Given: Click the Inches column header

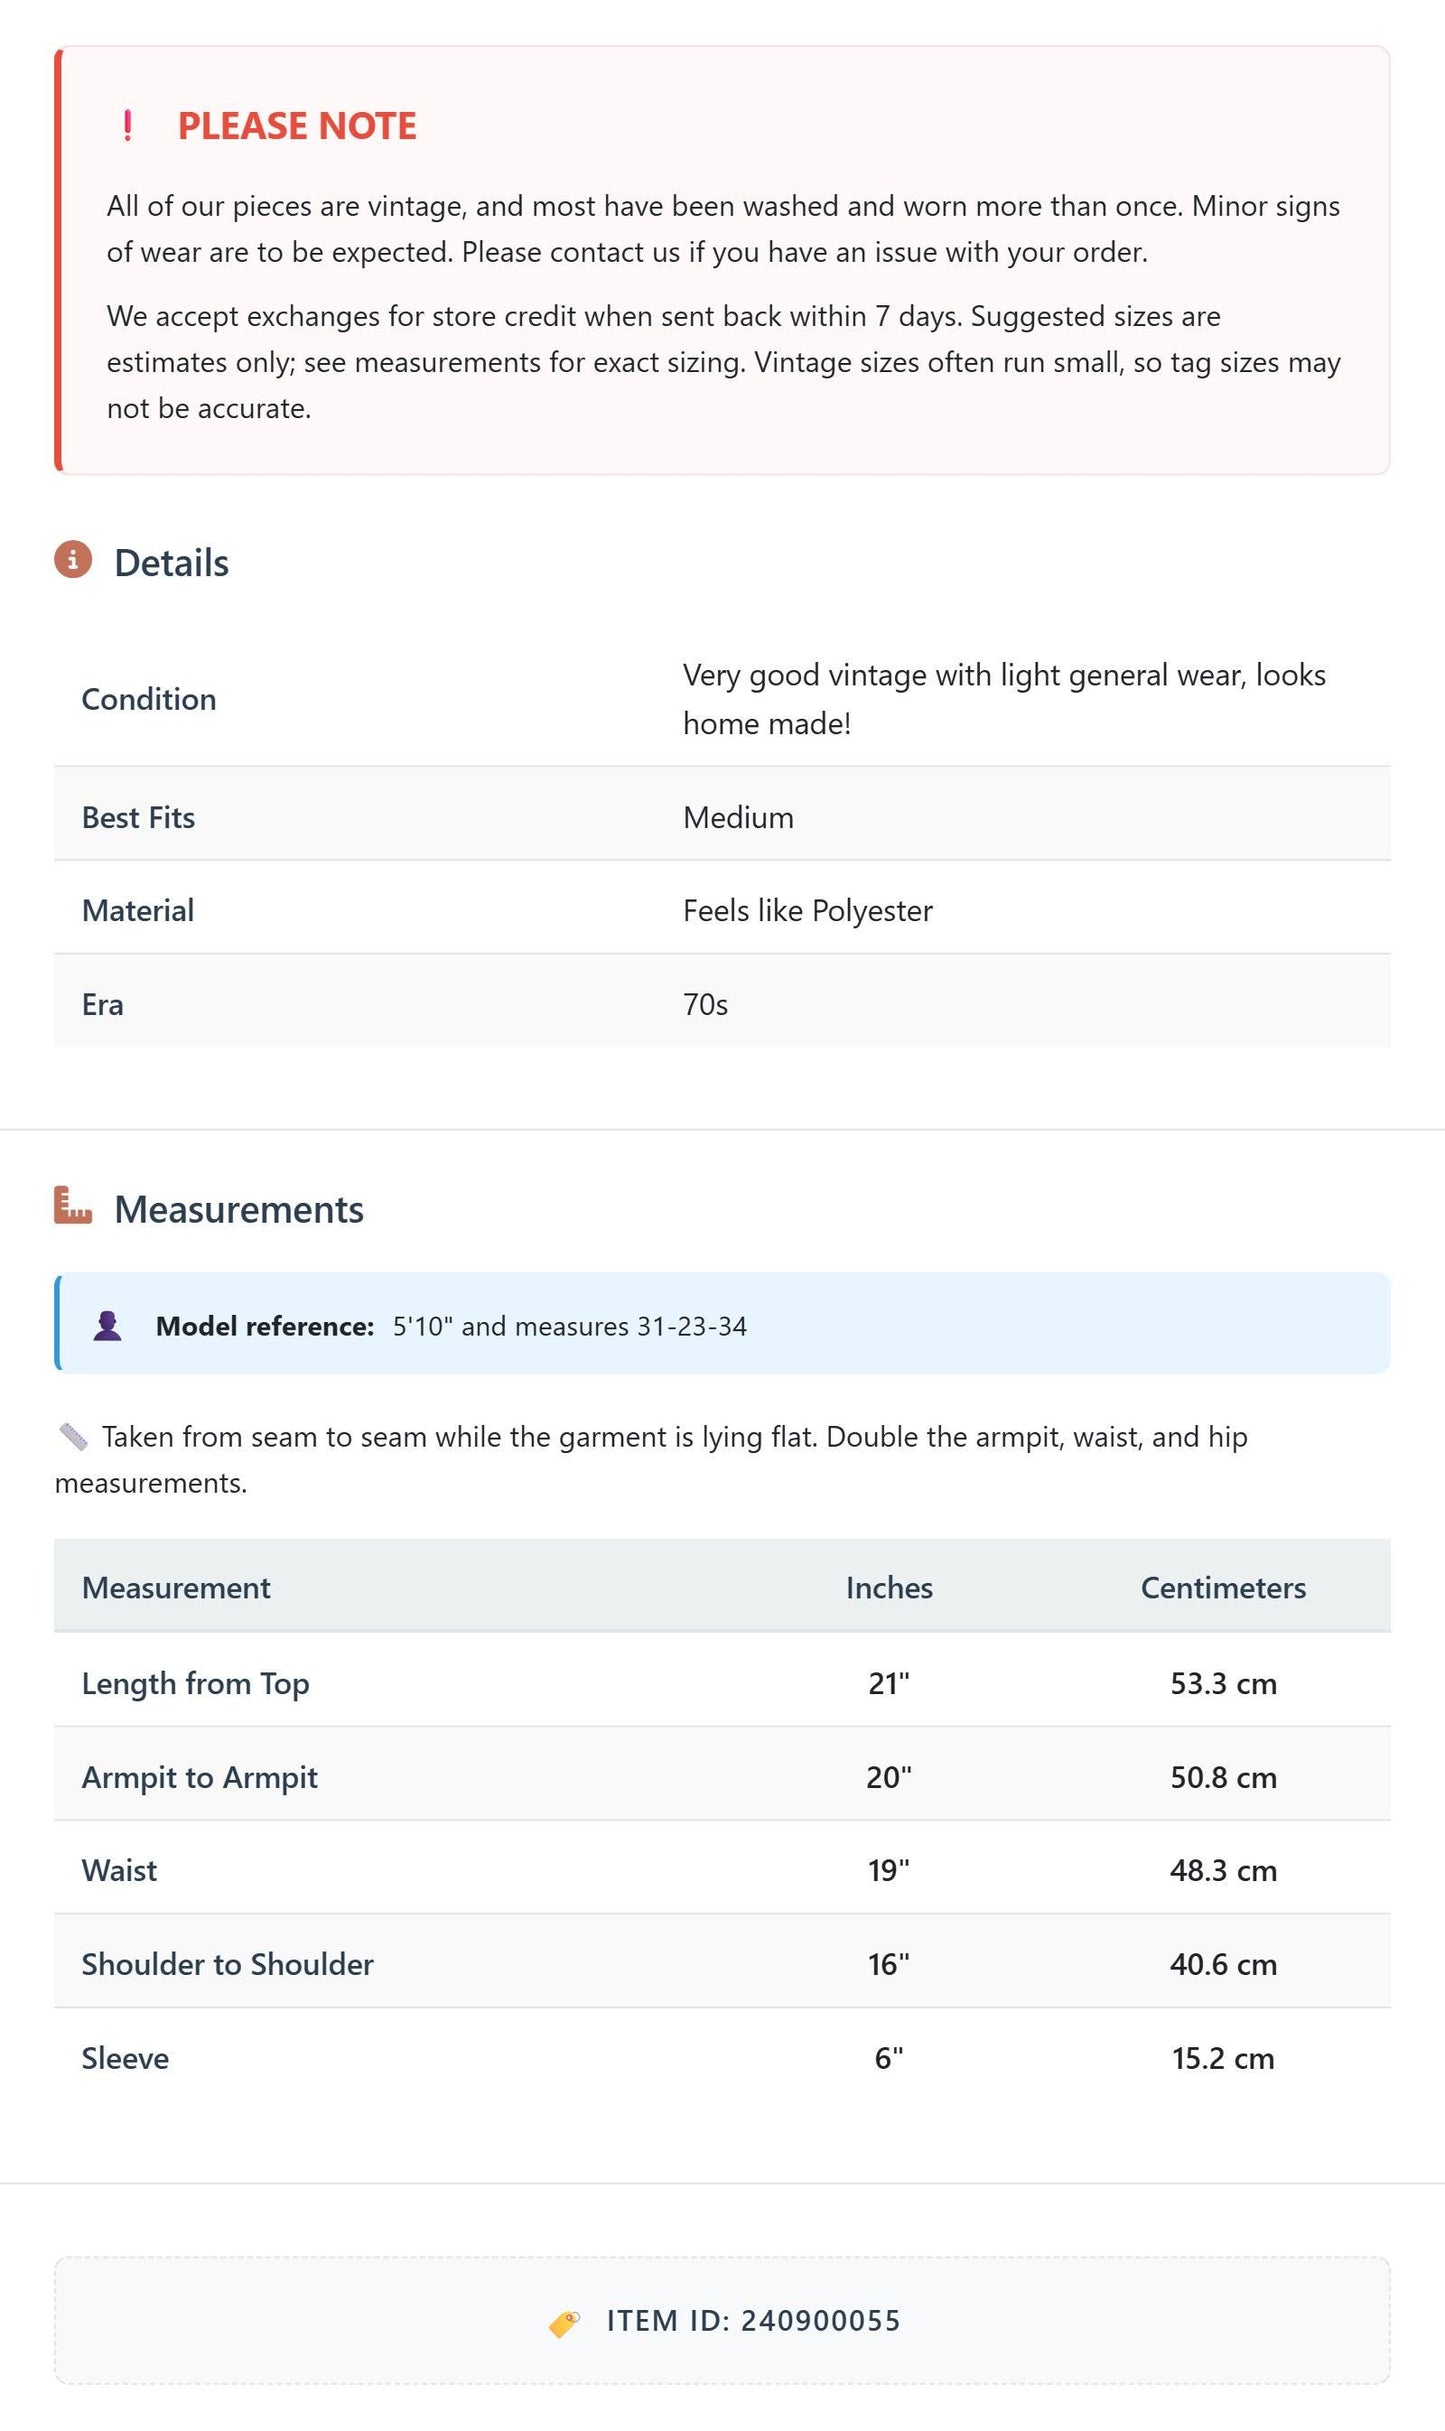Looking at the screenshot, I should pos(889,1588).
